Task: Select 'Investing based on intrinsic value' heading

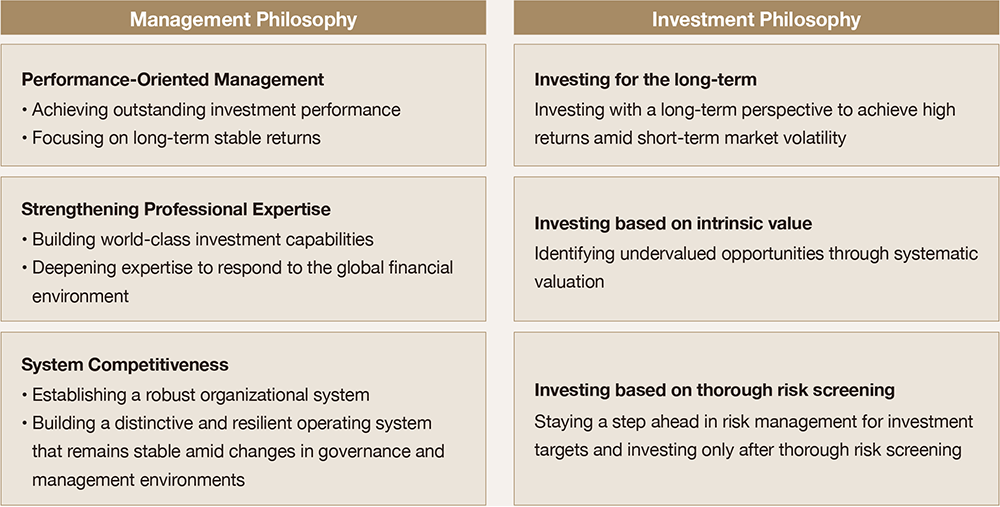Action: point(673,224)
